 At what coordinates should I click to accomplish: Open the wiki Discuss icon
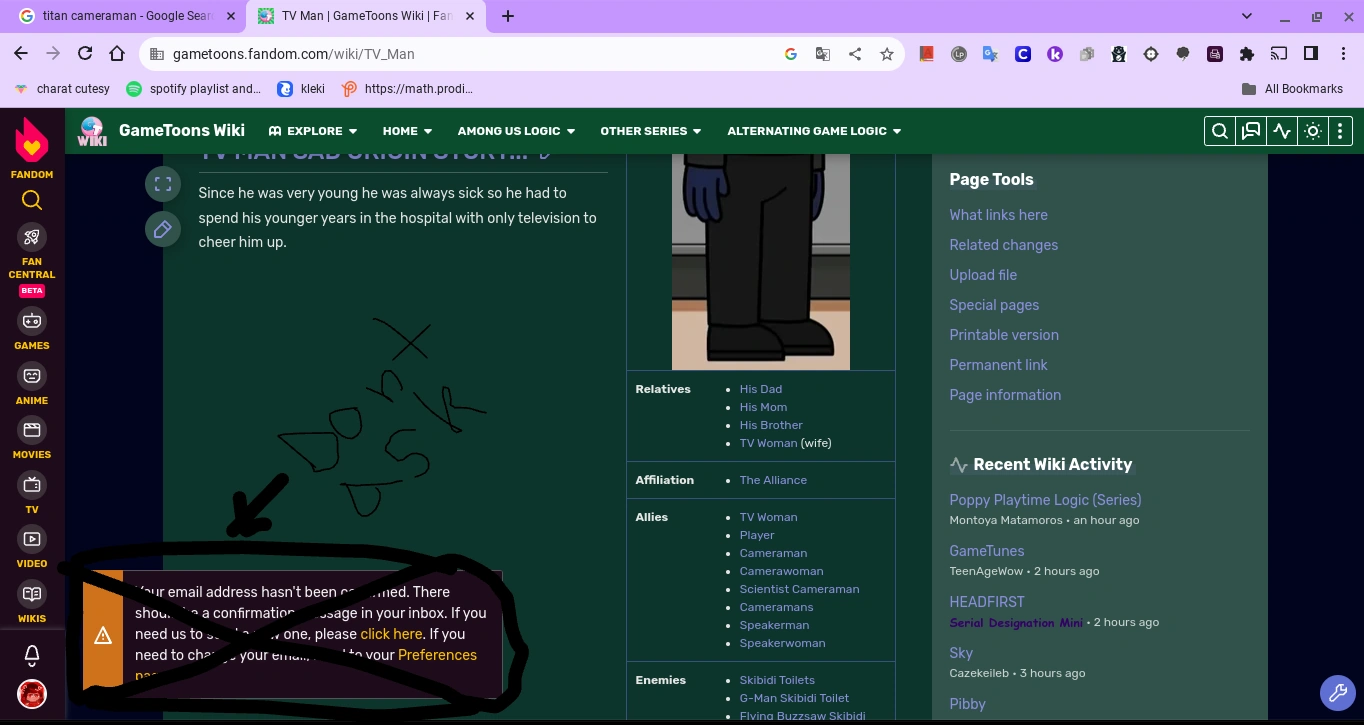pyautogui.click(x=1251, y=131)
